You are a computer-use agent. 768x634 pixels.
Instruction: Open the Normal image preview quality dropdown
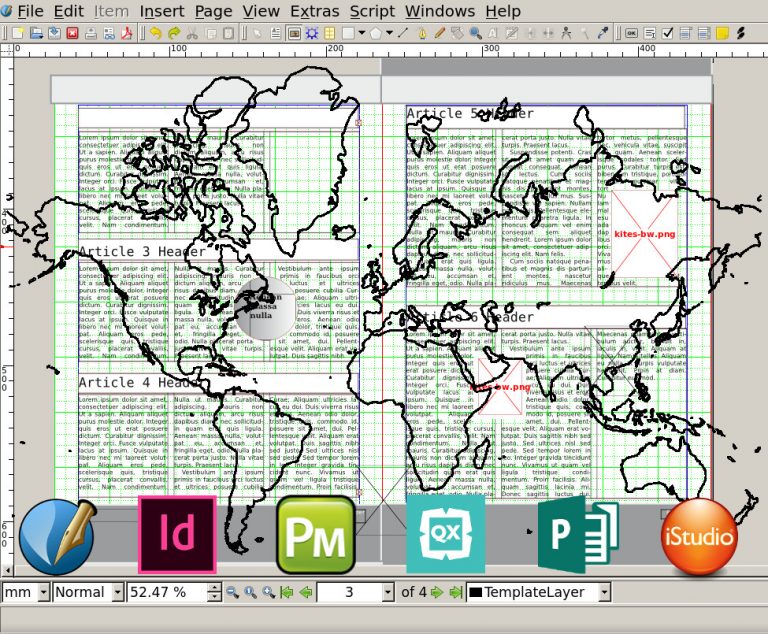117,592
